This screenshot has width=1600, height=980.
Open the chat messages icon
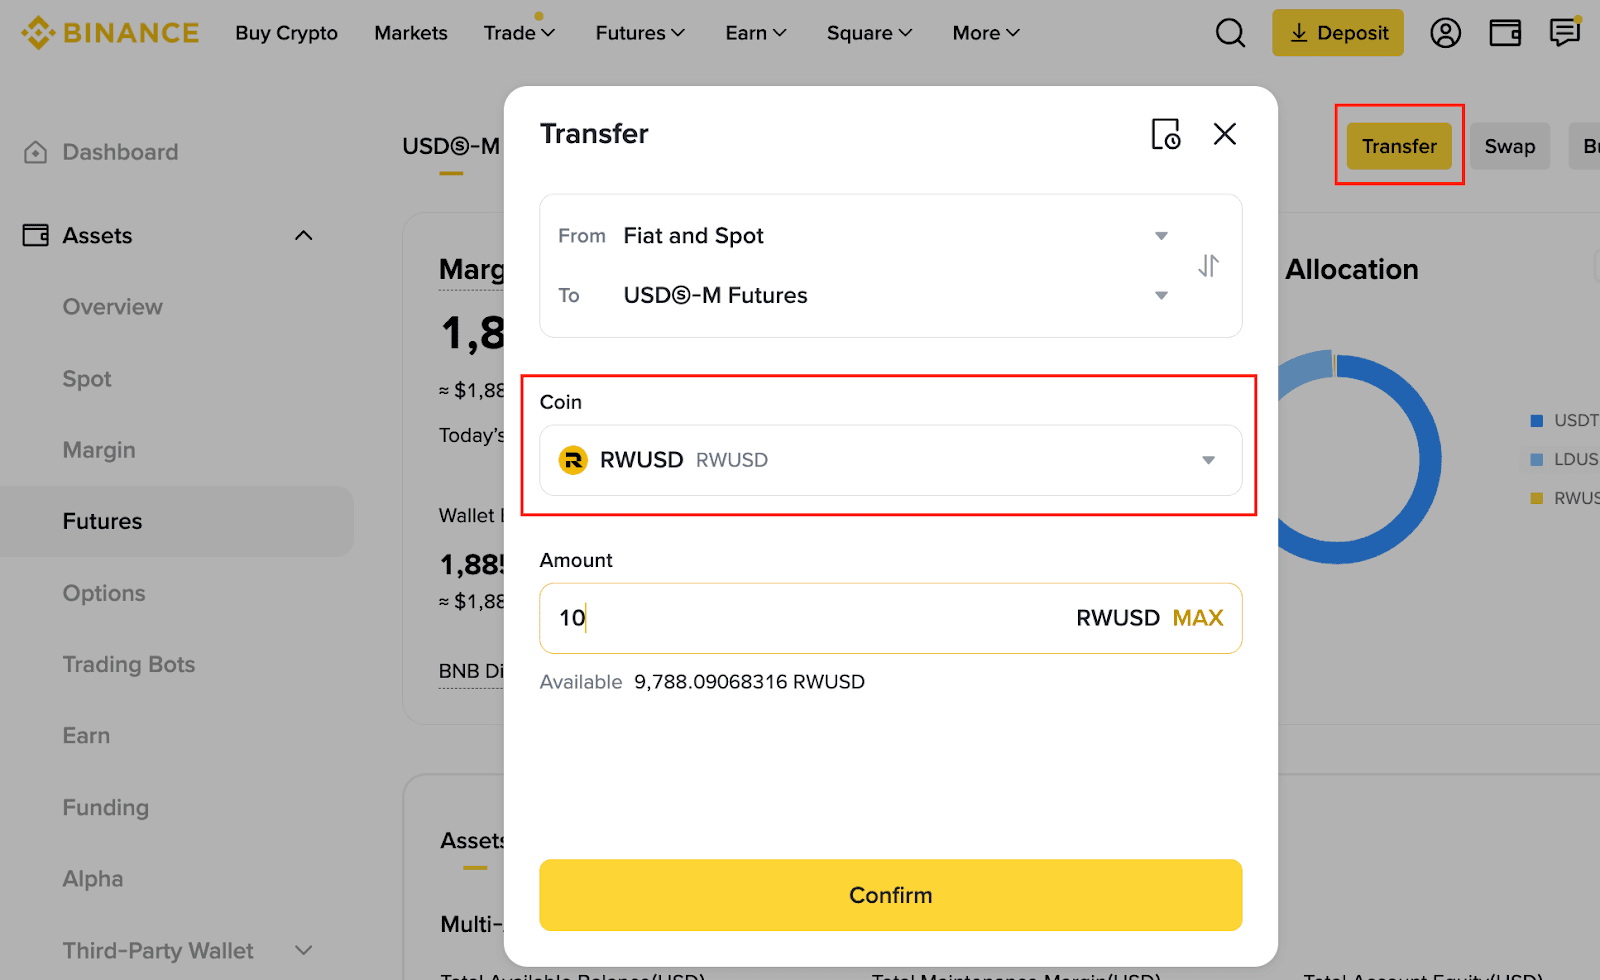click(1564, 33)
